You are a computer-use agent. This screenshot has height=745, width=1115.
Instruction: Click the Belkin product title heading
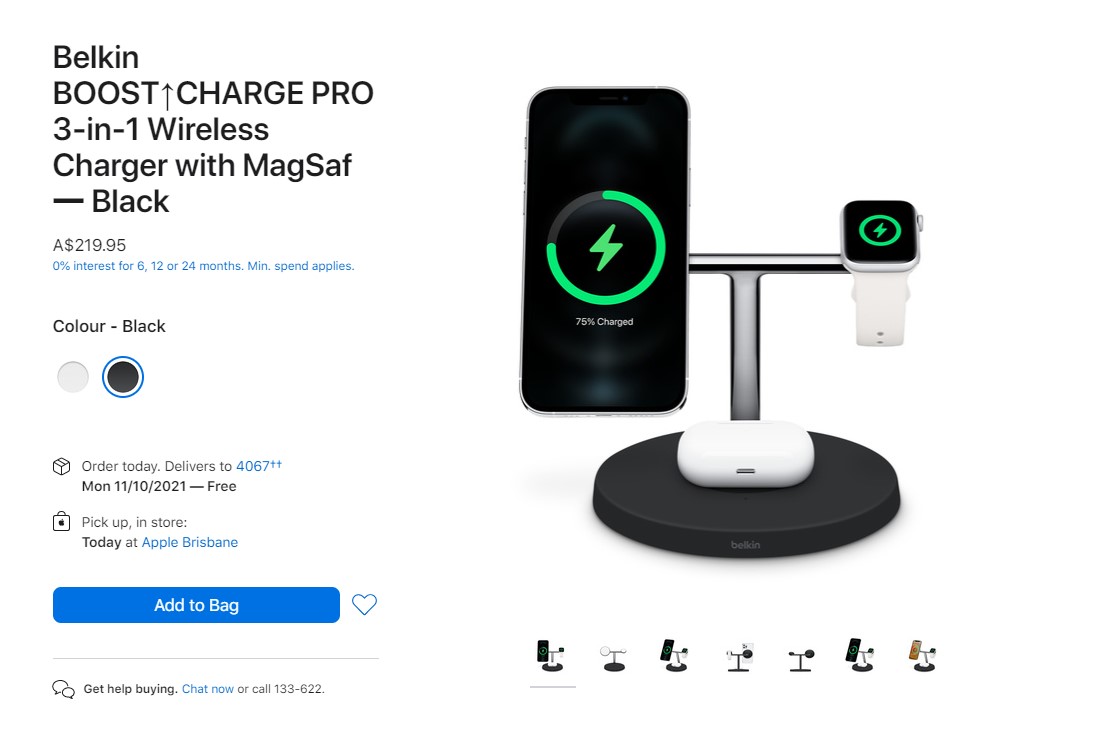point(213,129)
